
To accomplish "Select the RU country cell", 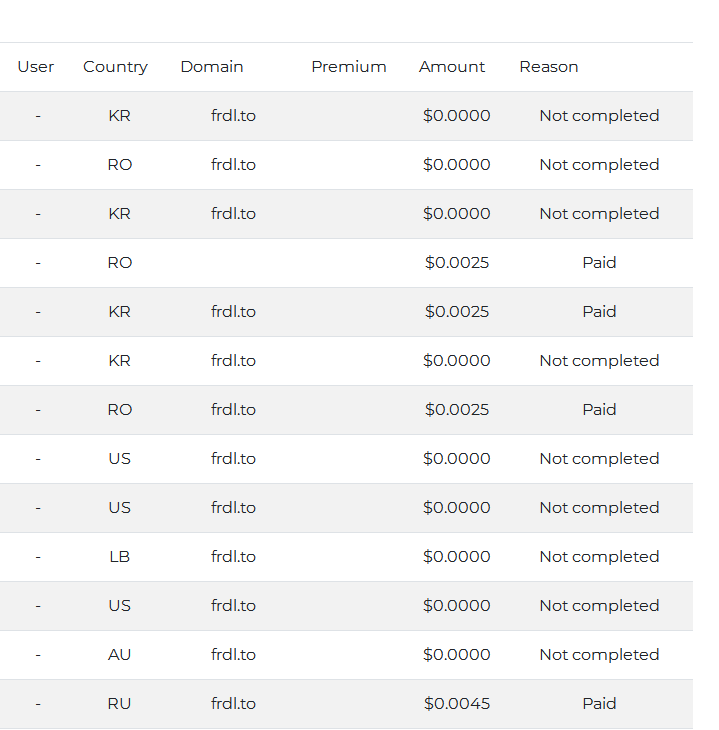I will pos(119,704).
